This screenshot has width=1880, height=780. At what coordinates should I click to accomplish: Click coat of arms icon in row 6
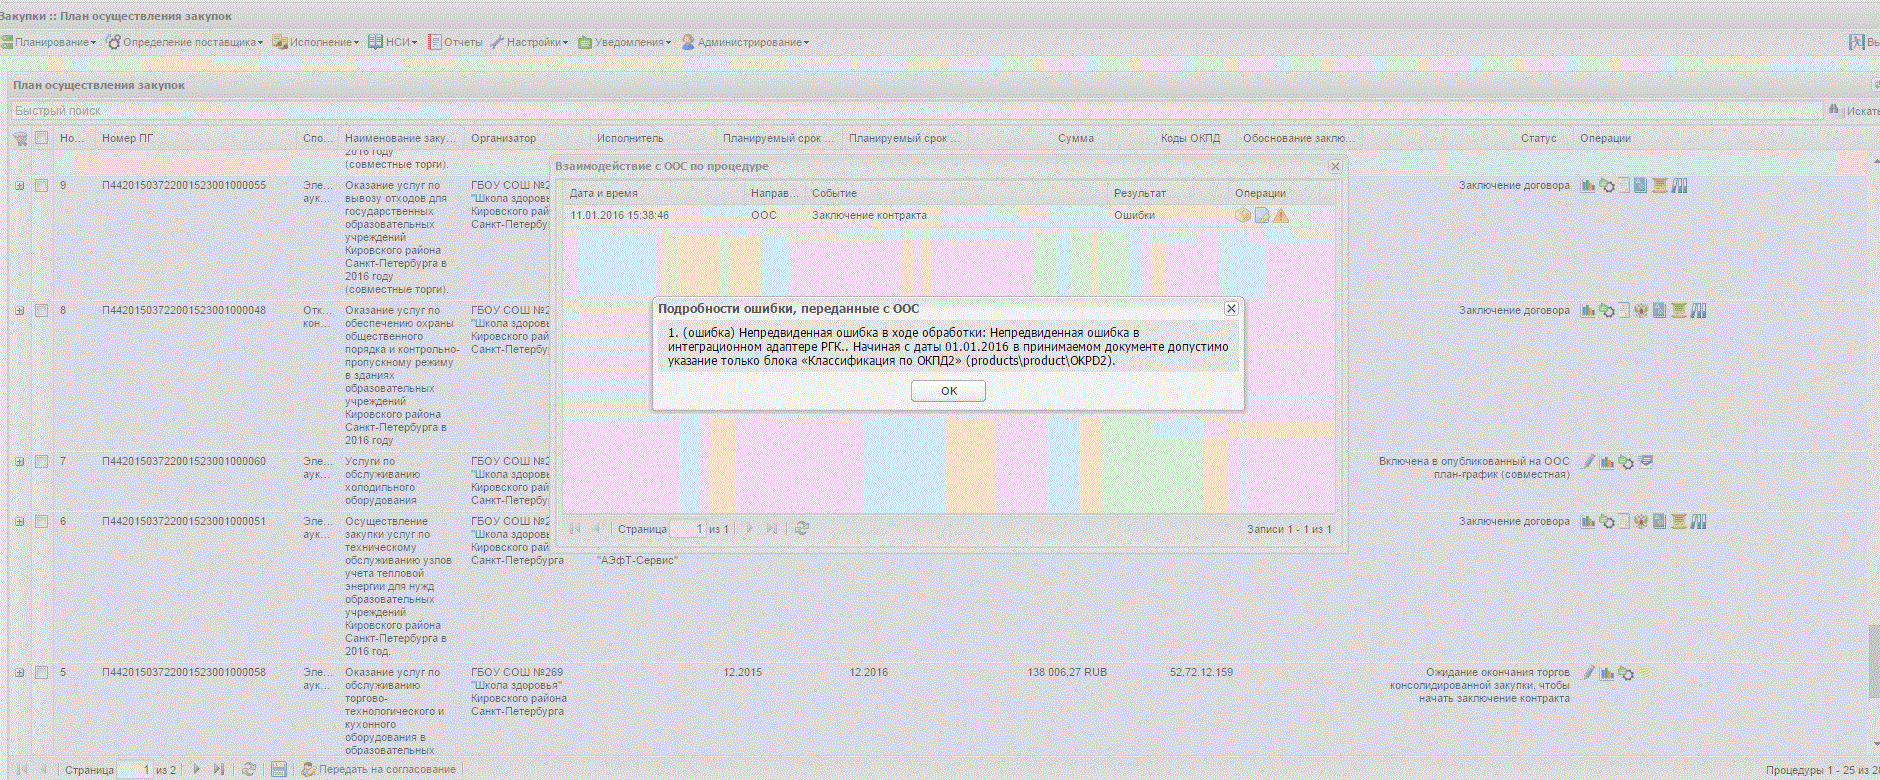tap(1641, 521)
